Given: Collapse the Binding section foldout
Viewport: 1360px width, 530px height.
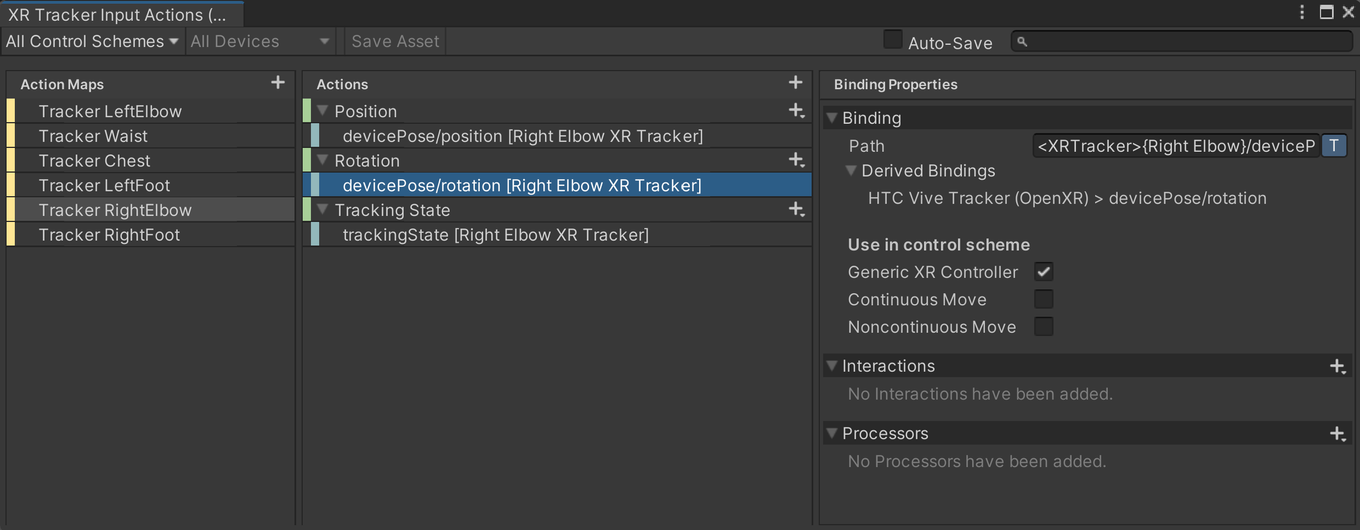Looking at the screenshot, I should (x=831, y=118).
